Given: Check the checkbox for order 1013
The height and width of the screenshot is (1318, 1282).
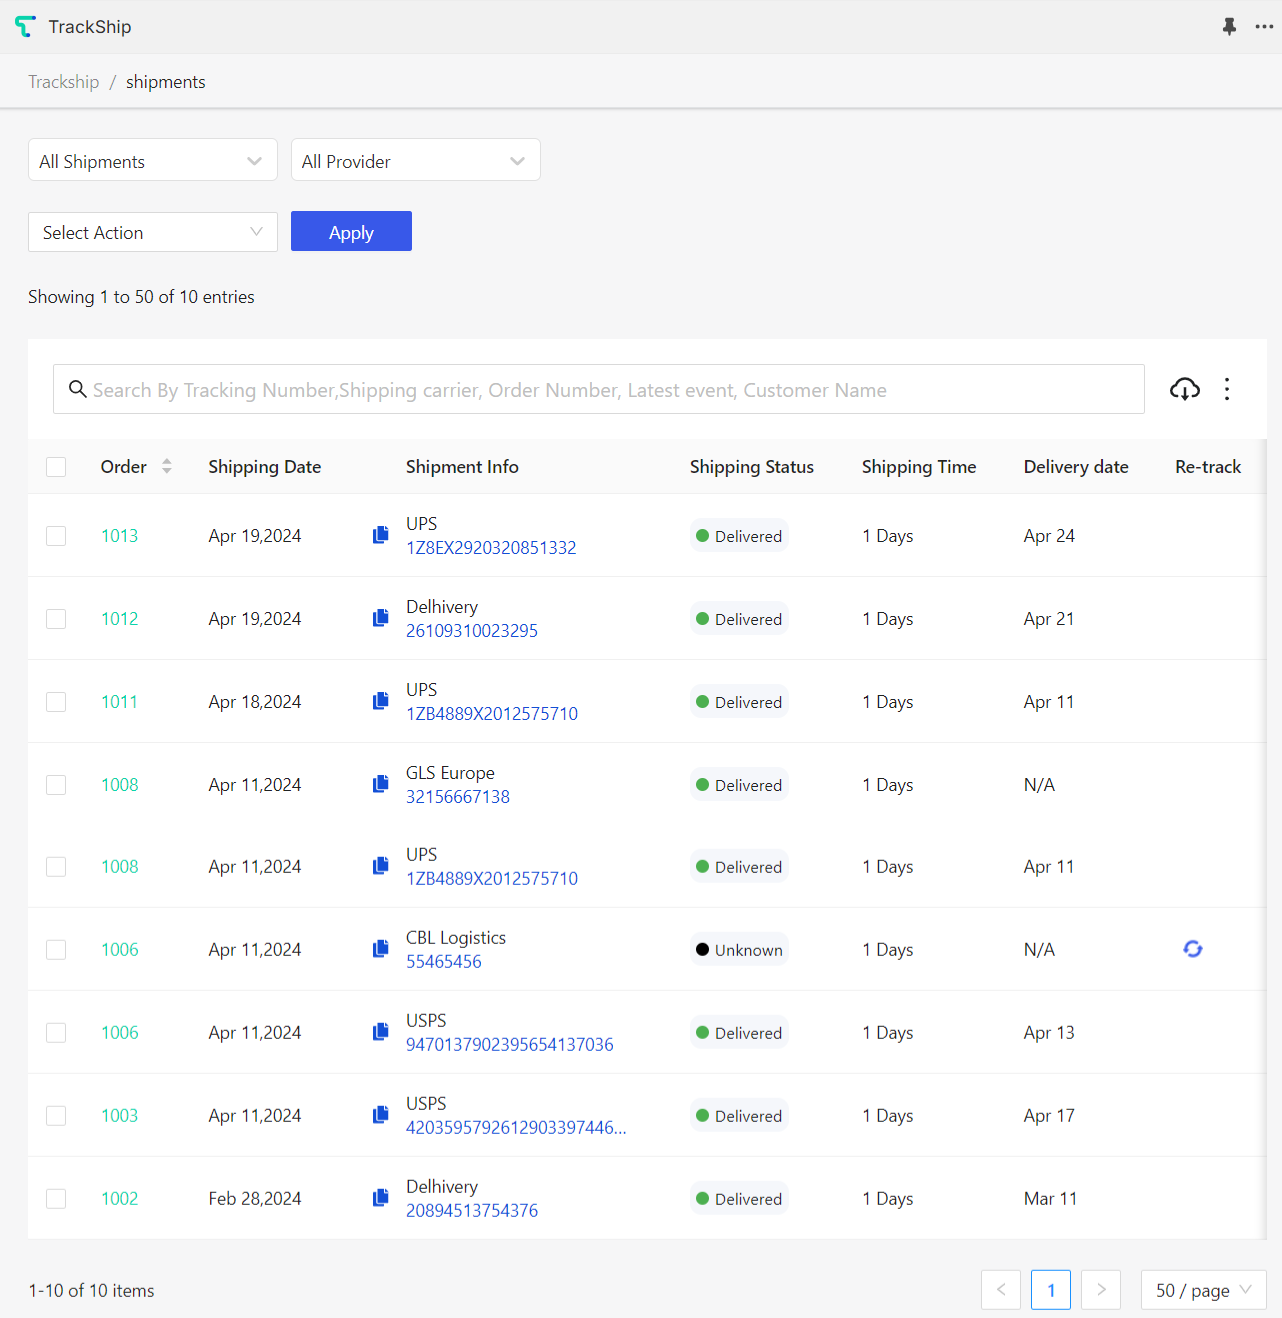Looking at the screenshot, I should click(x=56, y=535).
